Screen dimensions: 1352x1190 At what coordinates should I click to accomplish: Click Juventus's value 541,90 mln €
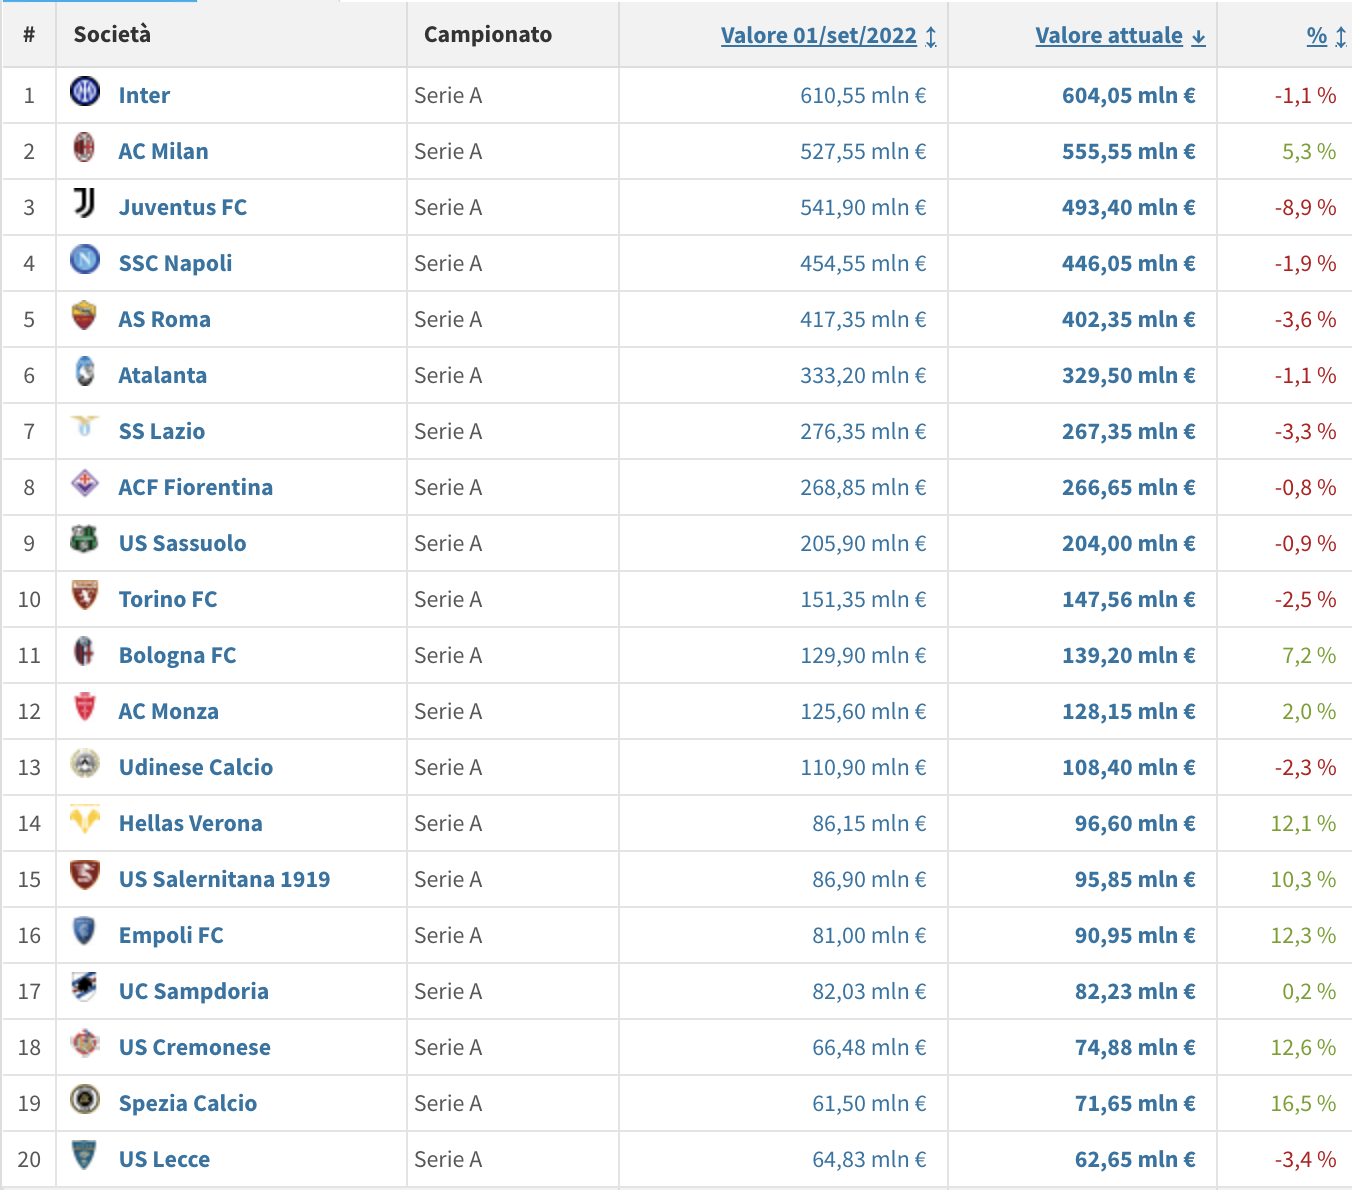[863, 207]
